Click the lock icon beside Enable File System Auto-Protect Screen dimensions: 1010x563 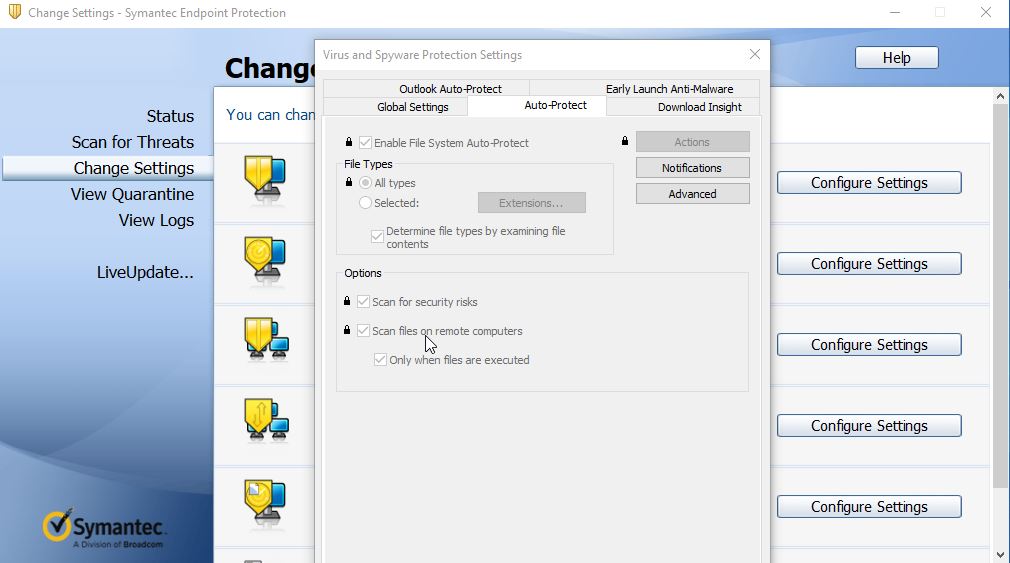point(348,142)
